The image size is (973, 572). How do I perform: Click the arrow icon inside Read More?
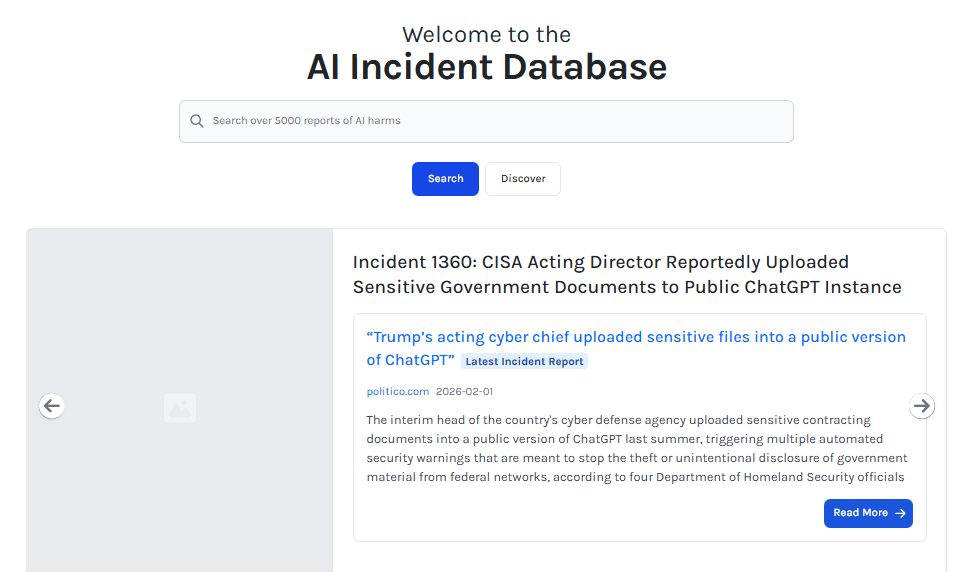coord(900,513)
